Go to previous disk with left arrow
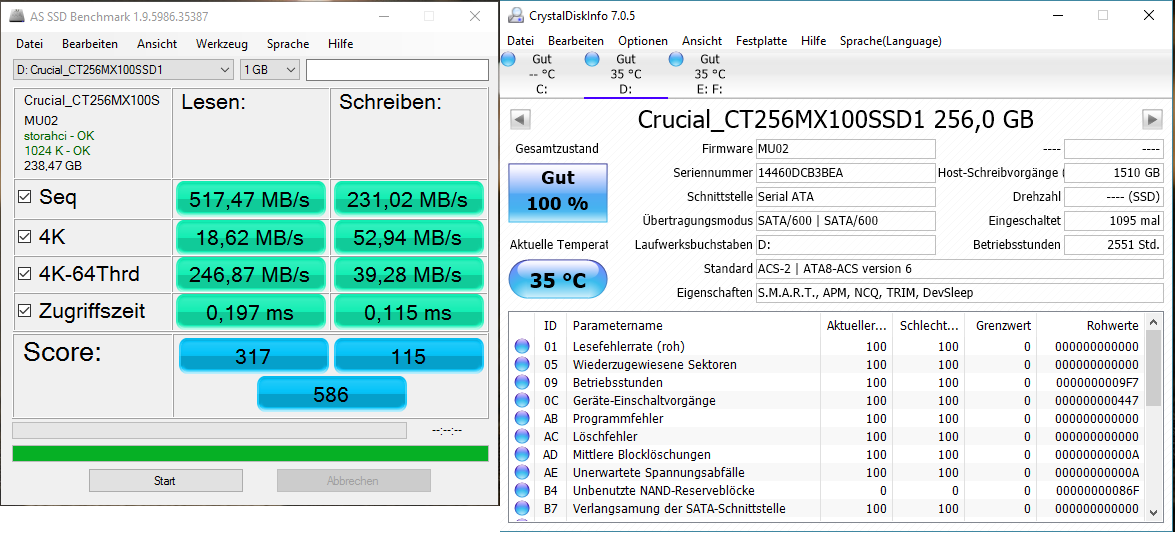The image size is (1175, 535). 521,118
